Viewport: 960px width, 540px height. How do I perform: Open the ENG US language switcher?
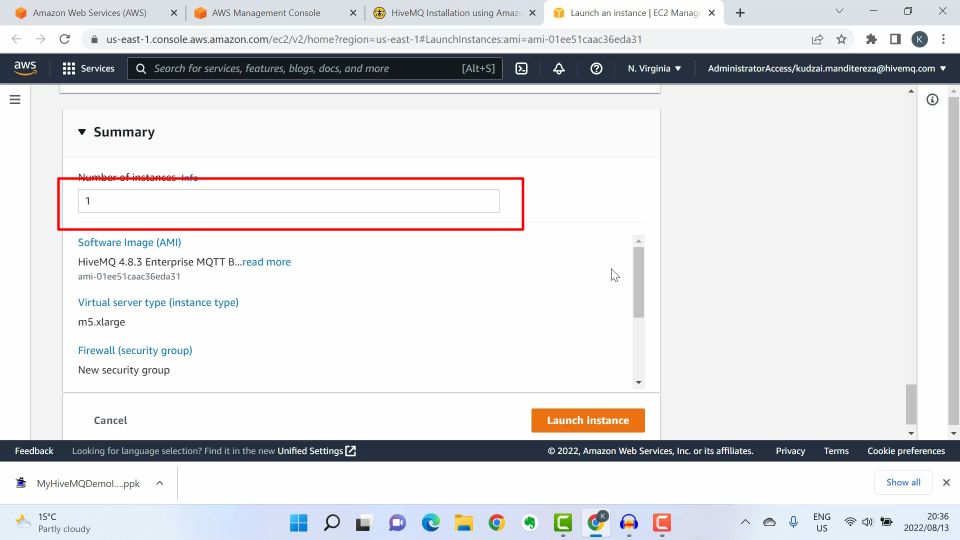pyautogui.click(x=822, y=522)
